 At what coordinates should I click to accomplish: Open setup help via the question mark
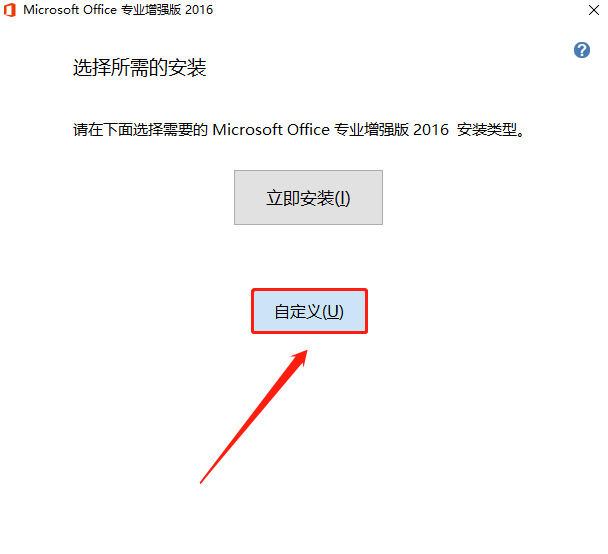[x=582, y=50]
